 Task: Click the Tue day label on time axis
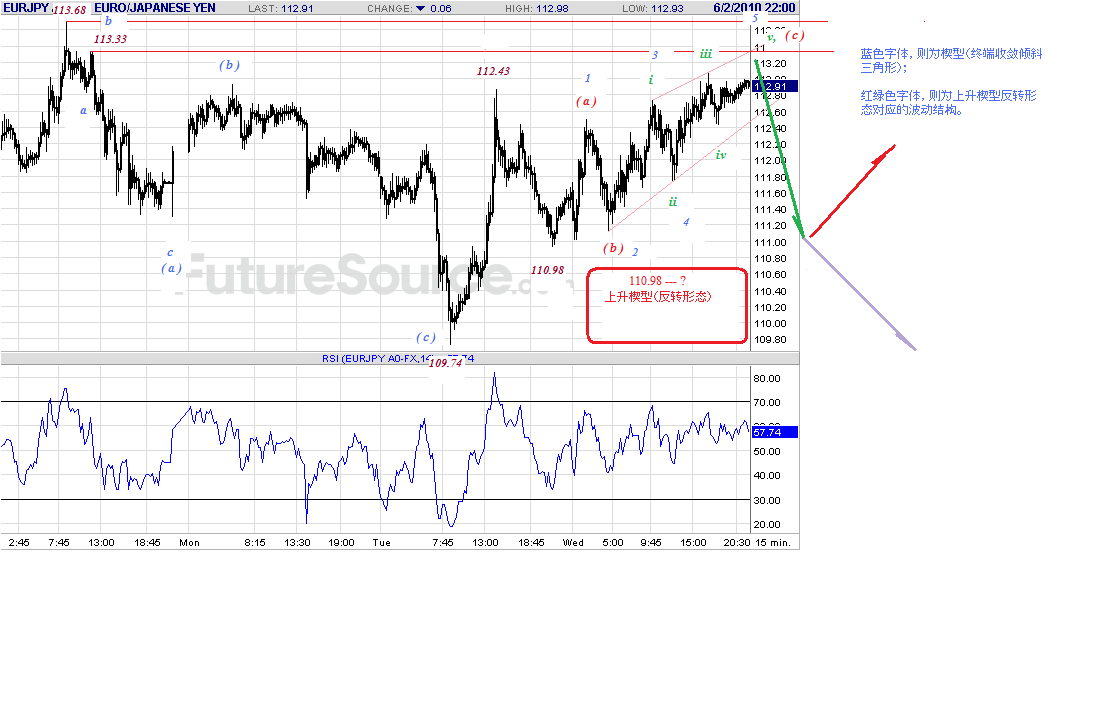coord(382,542)
